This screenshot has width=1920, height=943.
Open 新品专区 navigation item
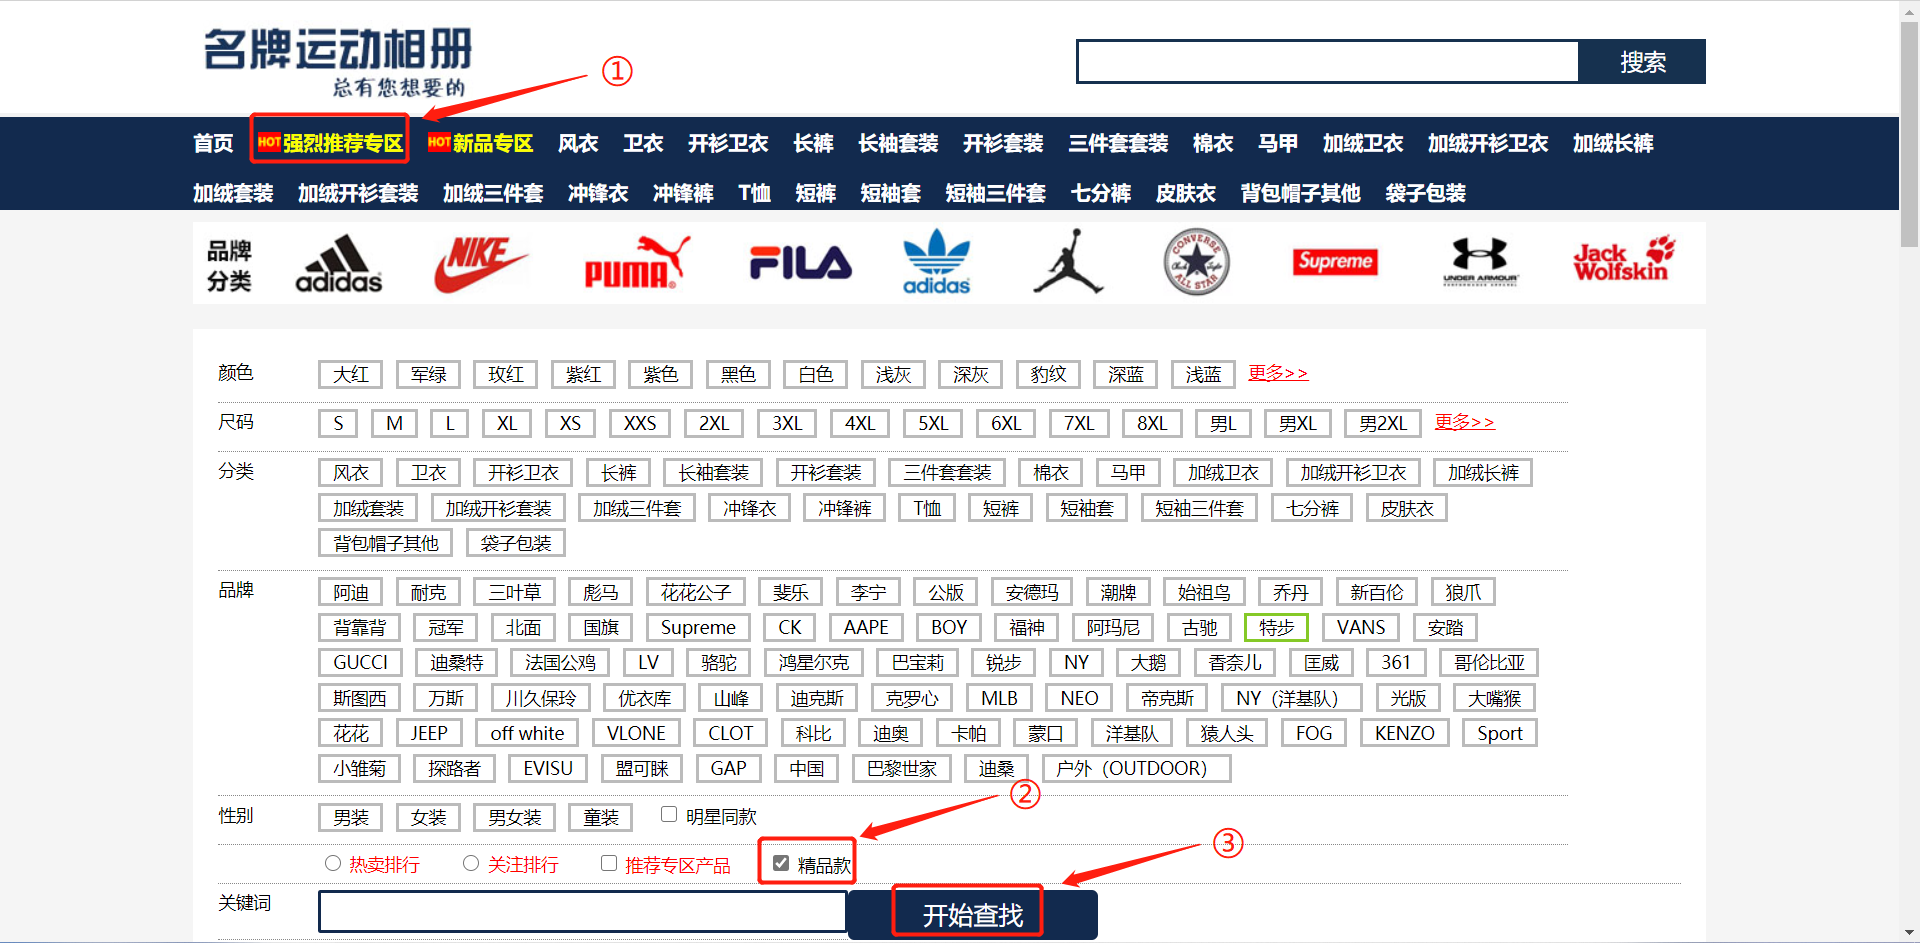[480, 143]
